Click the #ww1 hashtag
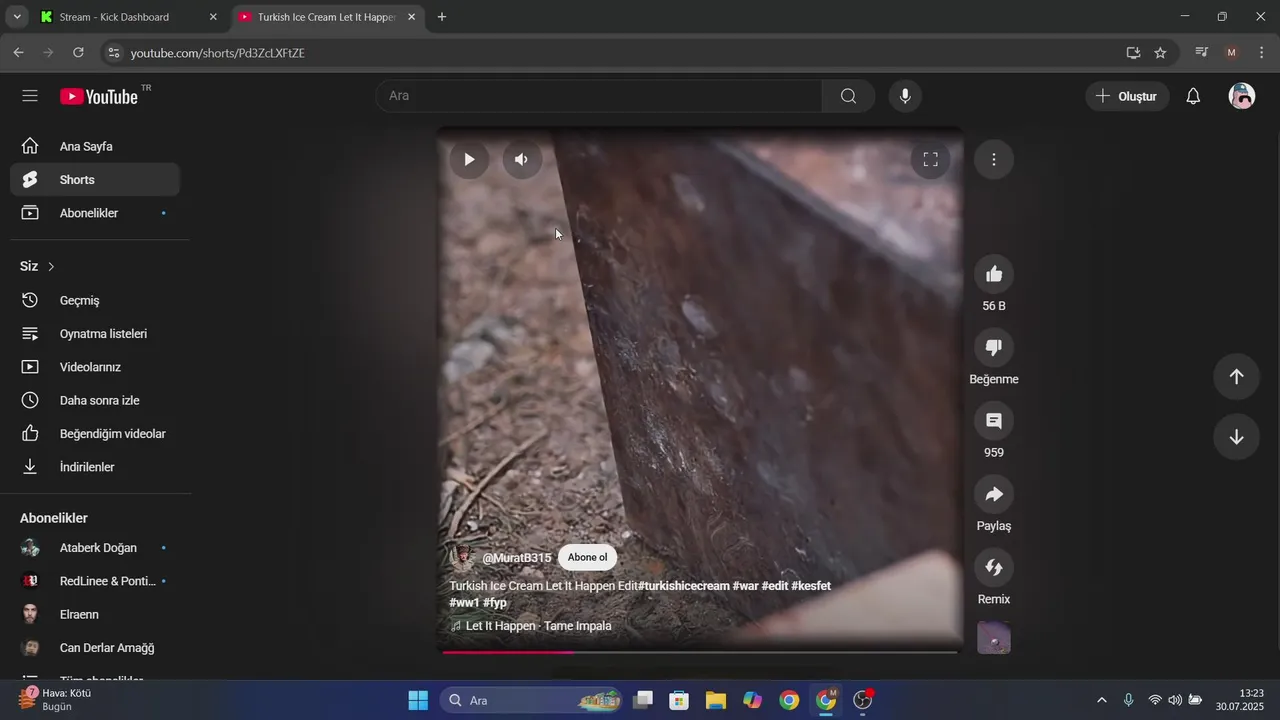 coord(464,603)
